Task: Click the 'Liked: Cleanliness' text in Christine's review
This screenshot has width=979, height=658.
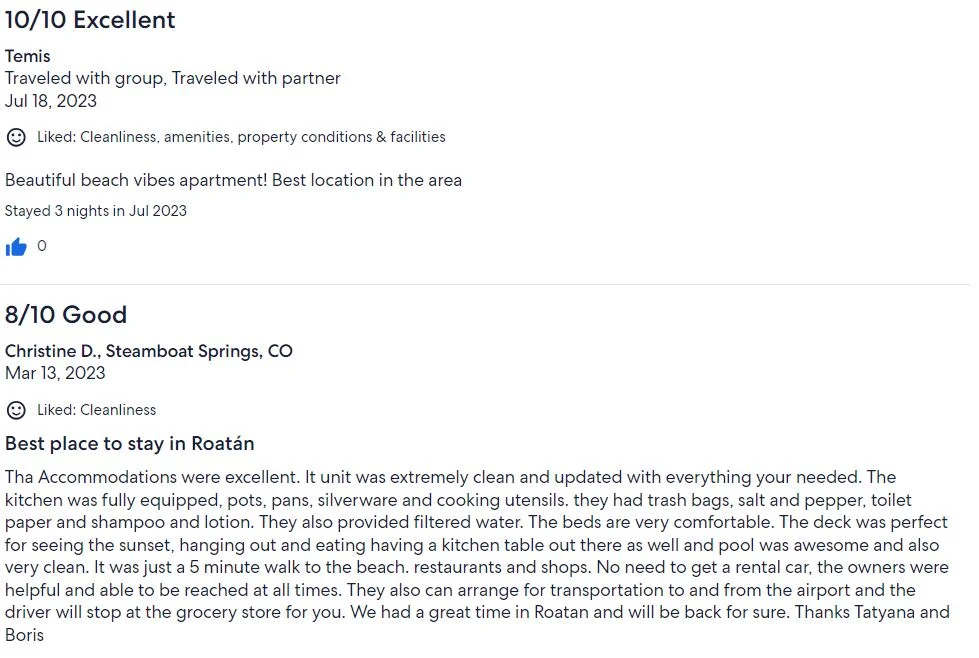Action: point(96,410)
